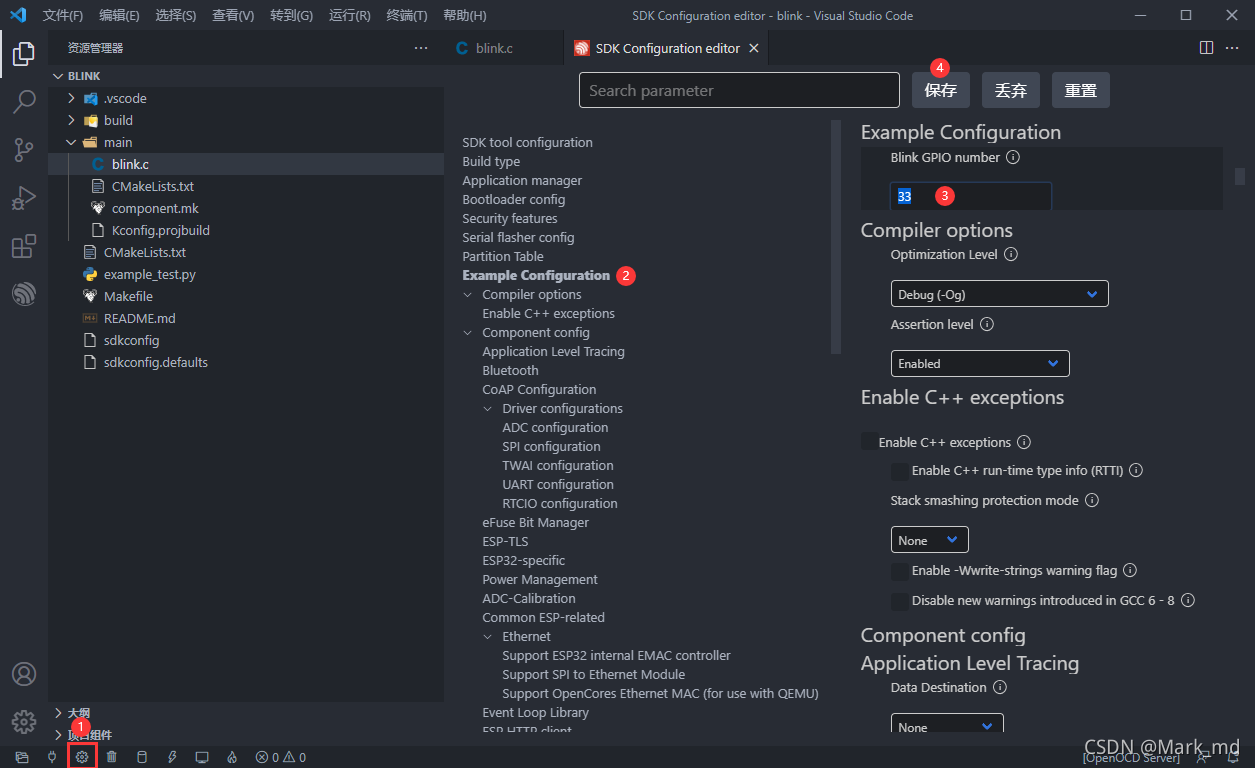Viewport: 1255px width, 768px height.
Task: Click the feedback icon in status bar
Action: coord(1203,757)
